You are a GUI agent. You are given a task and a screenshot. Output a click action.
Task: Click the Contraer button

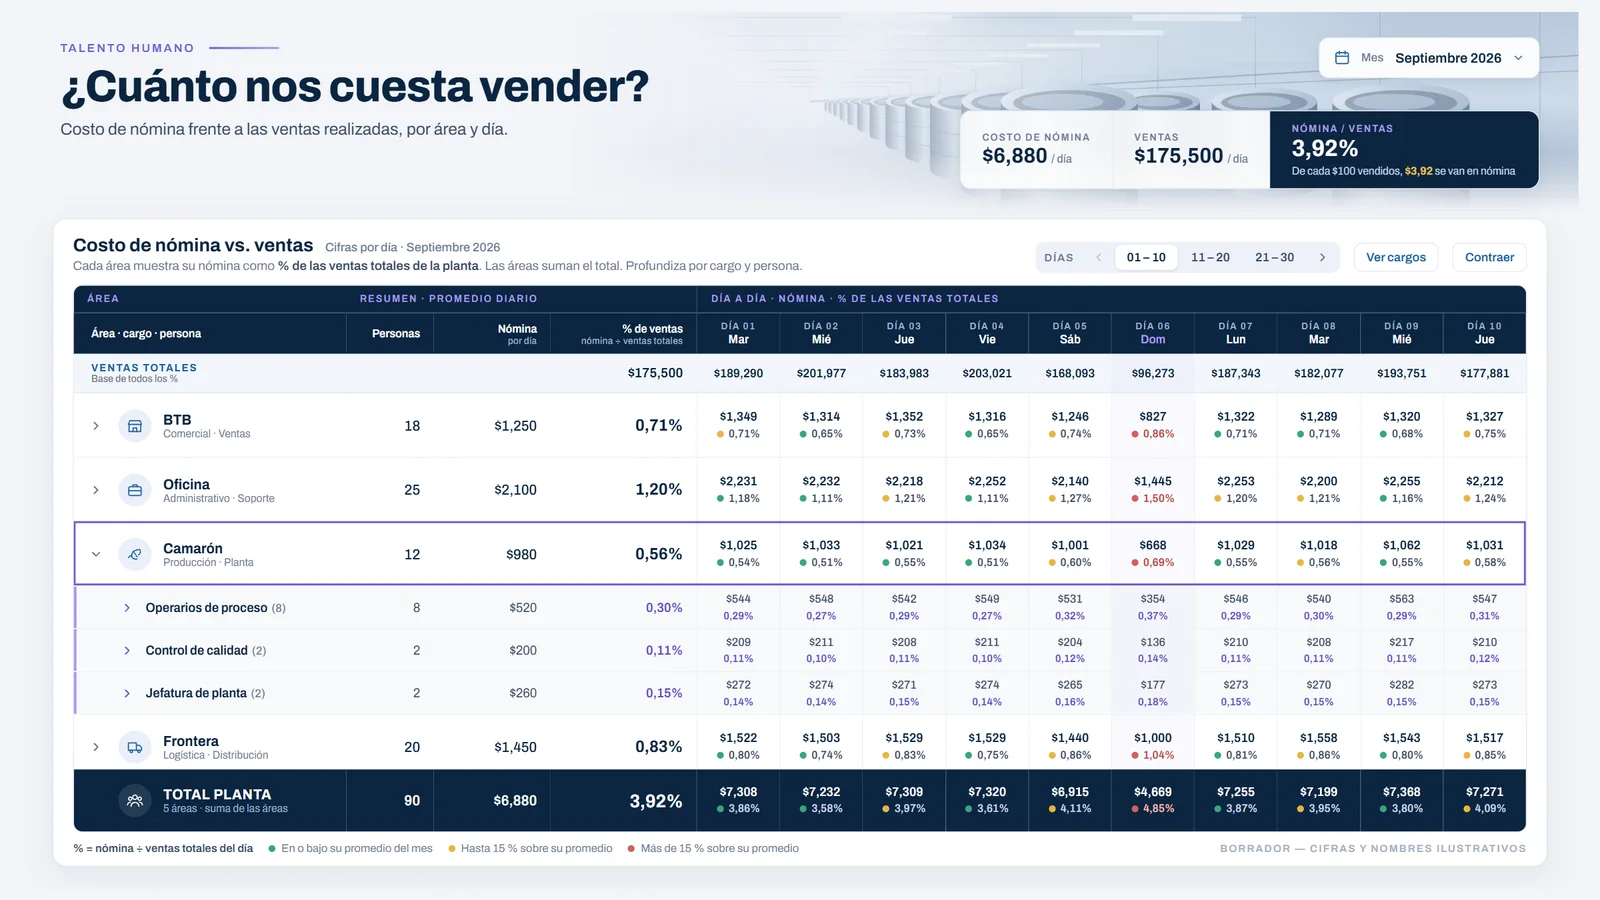tap(1489, 257)
